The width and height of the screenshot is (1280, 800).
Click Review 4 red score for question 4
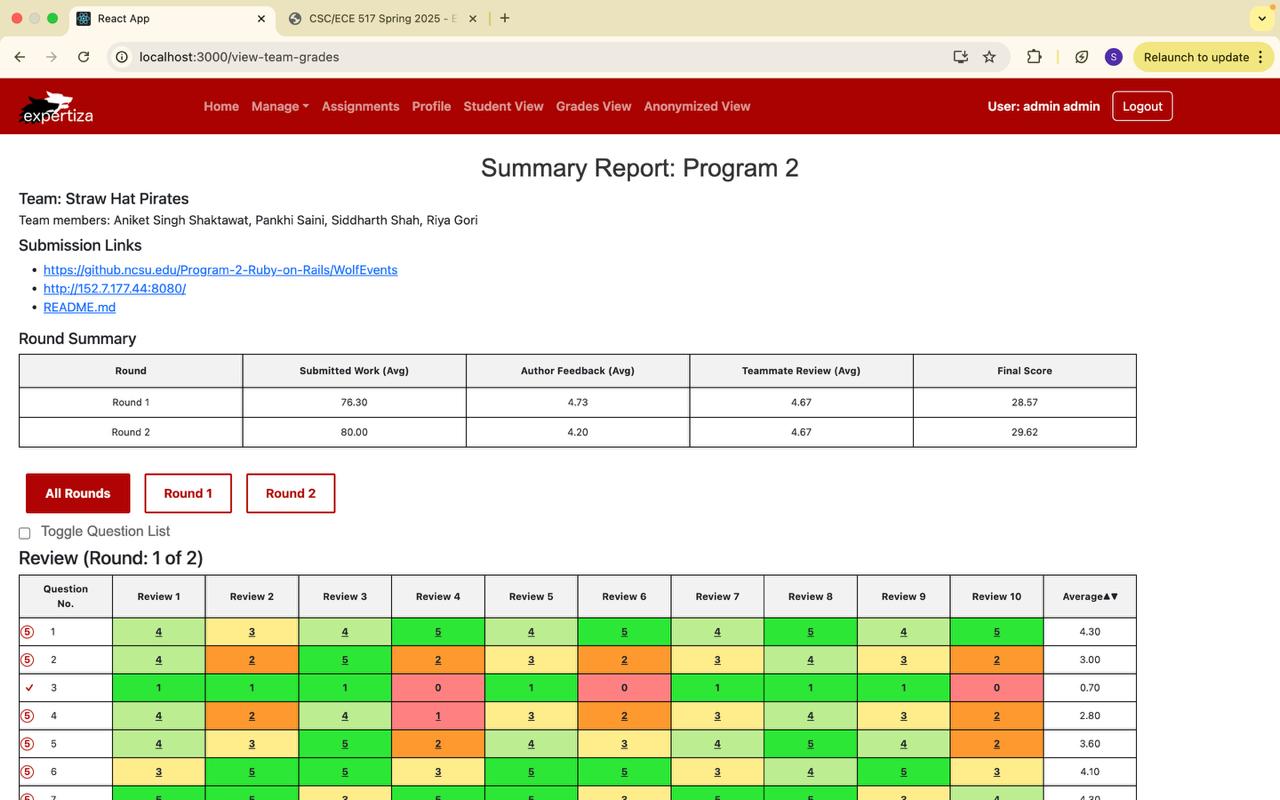click(438, 716)
